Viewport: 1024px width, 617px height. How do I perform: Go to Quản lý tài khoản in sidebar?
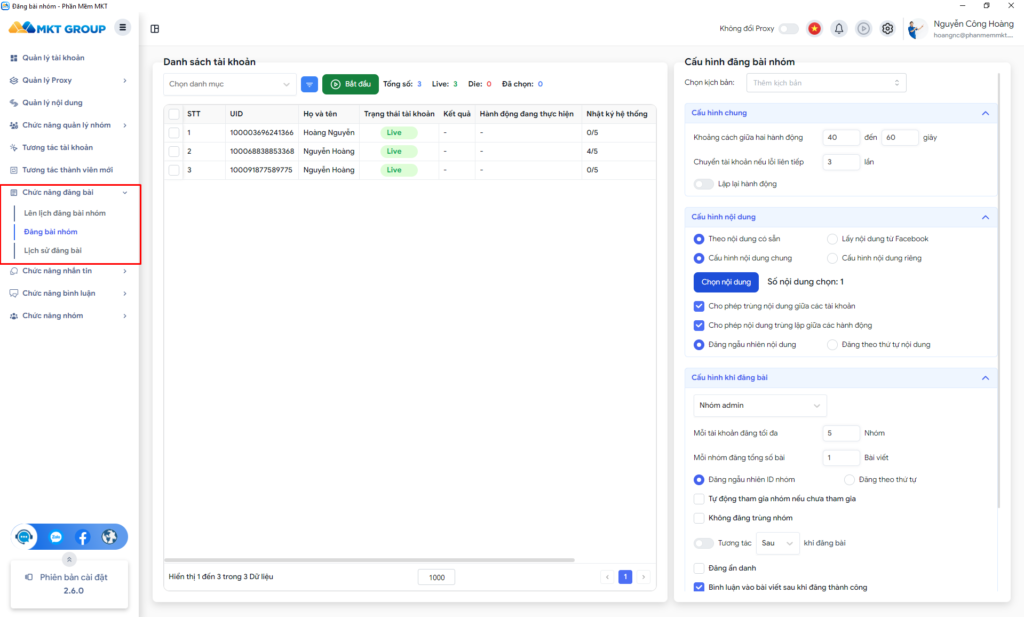coord(53,58)
